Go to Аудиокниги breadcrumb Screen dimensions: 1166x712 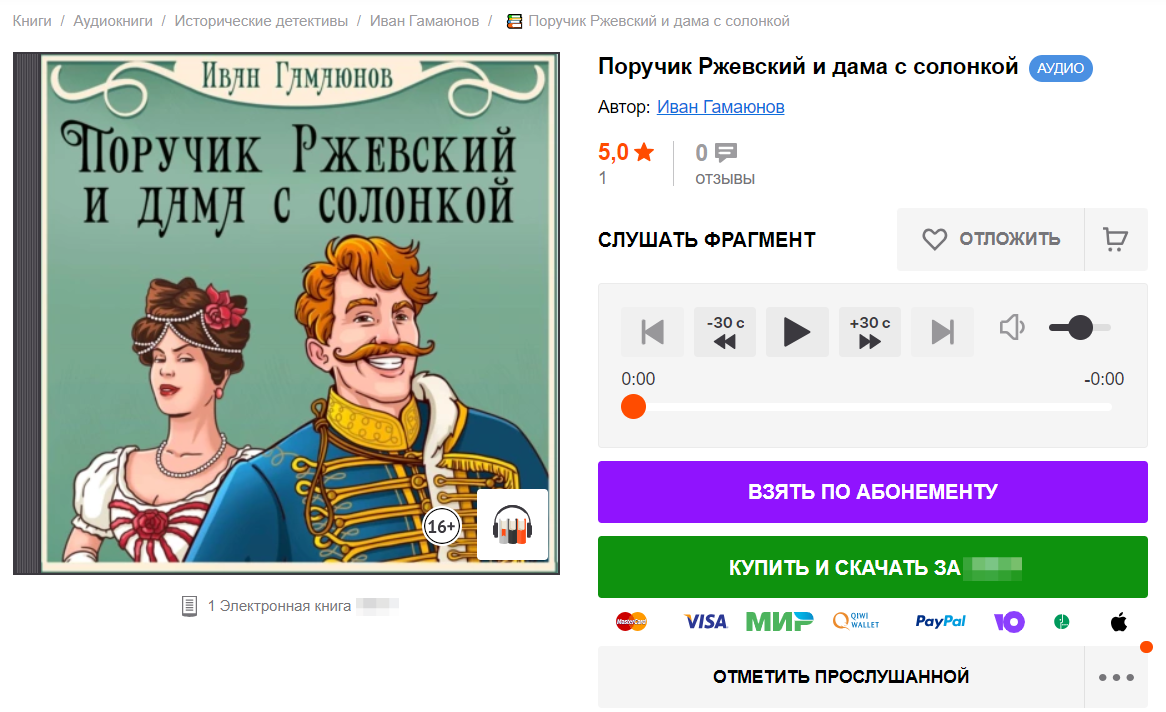(113, 21)
